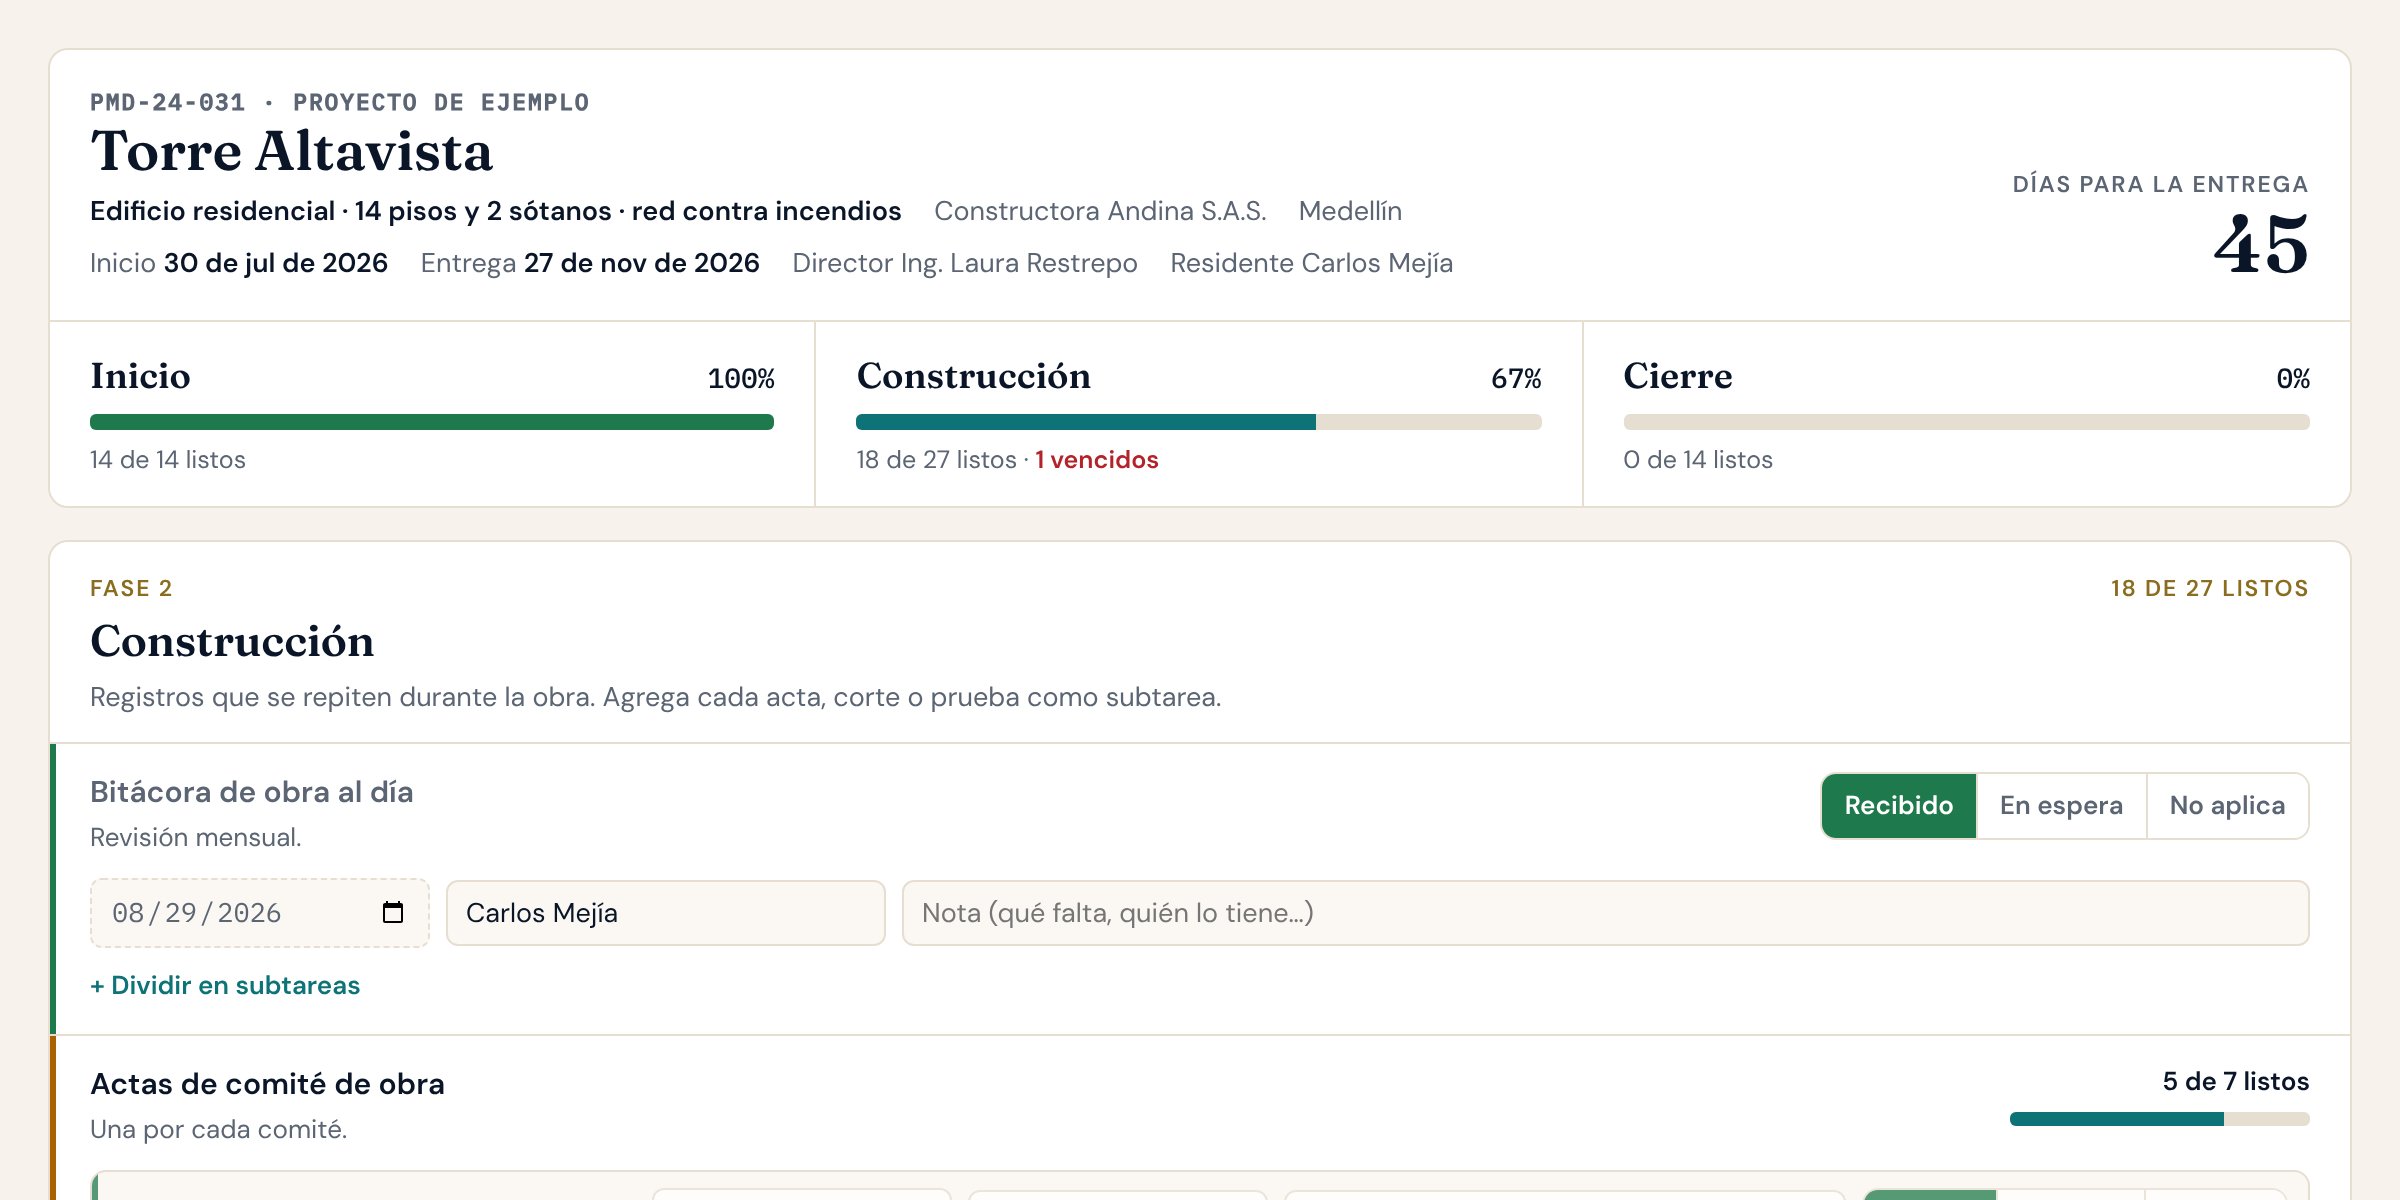Click the 08/29/2026 date field
The image size is (2400, 1200).
click(260, 913)
